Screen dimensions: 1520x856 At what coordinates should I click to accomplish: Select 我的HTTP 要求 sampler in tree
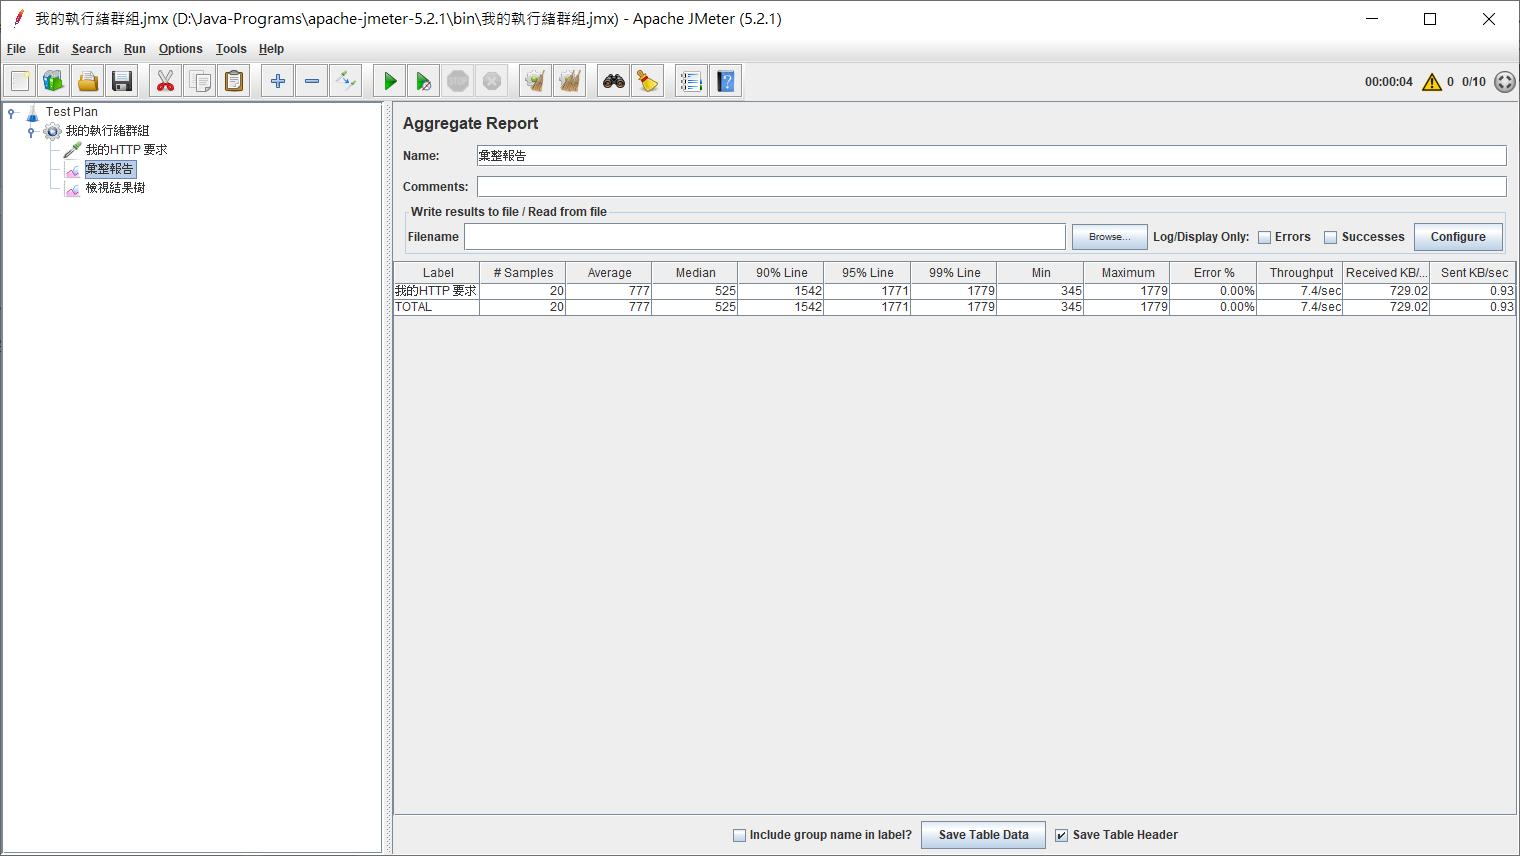(126, 150)
